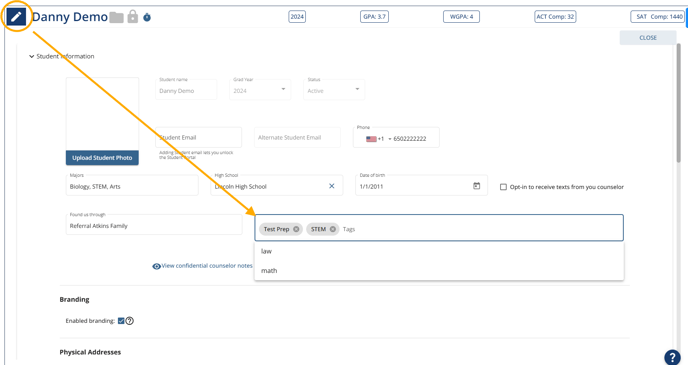This screenshot has height=365, width=688.
Task: Click the Date of birth field
Action: 421,185
